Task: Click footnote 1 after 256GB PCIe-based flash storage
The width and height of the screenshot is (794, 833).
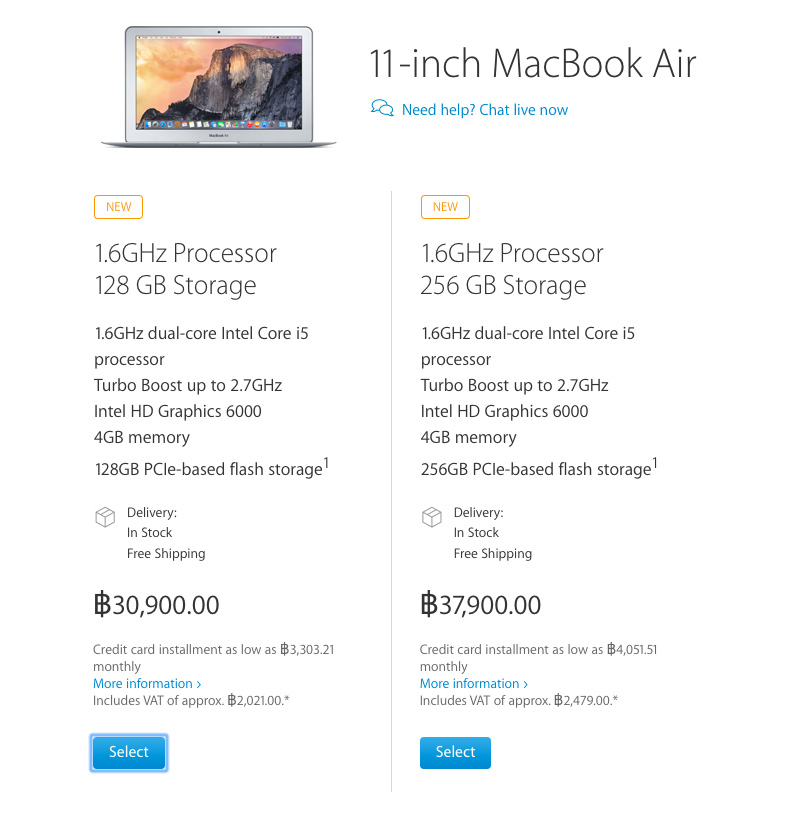Action: click(x=656, y=462)
